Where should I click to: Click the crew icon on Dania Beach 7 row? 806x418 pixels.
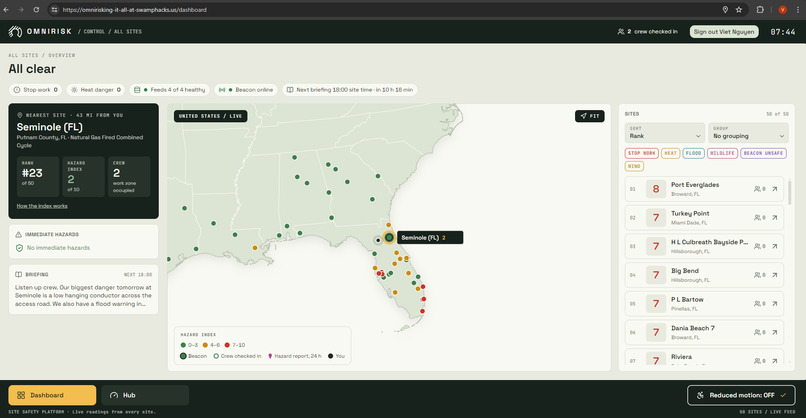point(757,333)
